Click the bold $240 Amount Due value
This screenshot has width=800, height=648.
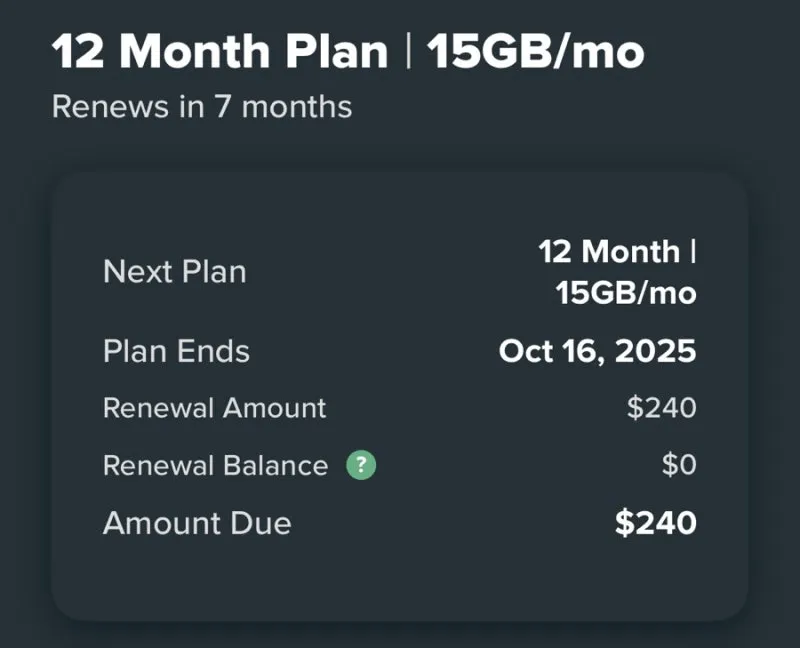(x=655, y=523)
